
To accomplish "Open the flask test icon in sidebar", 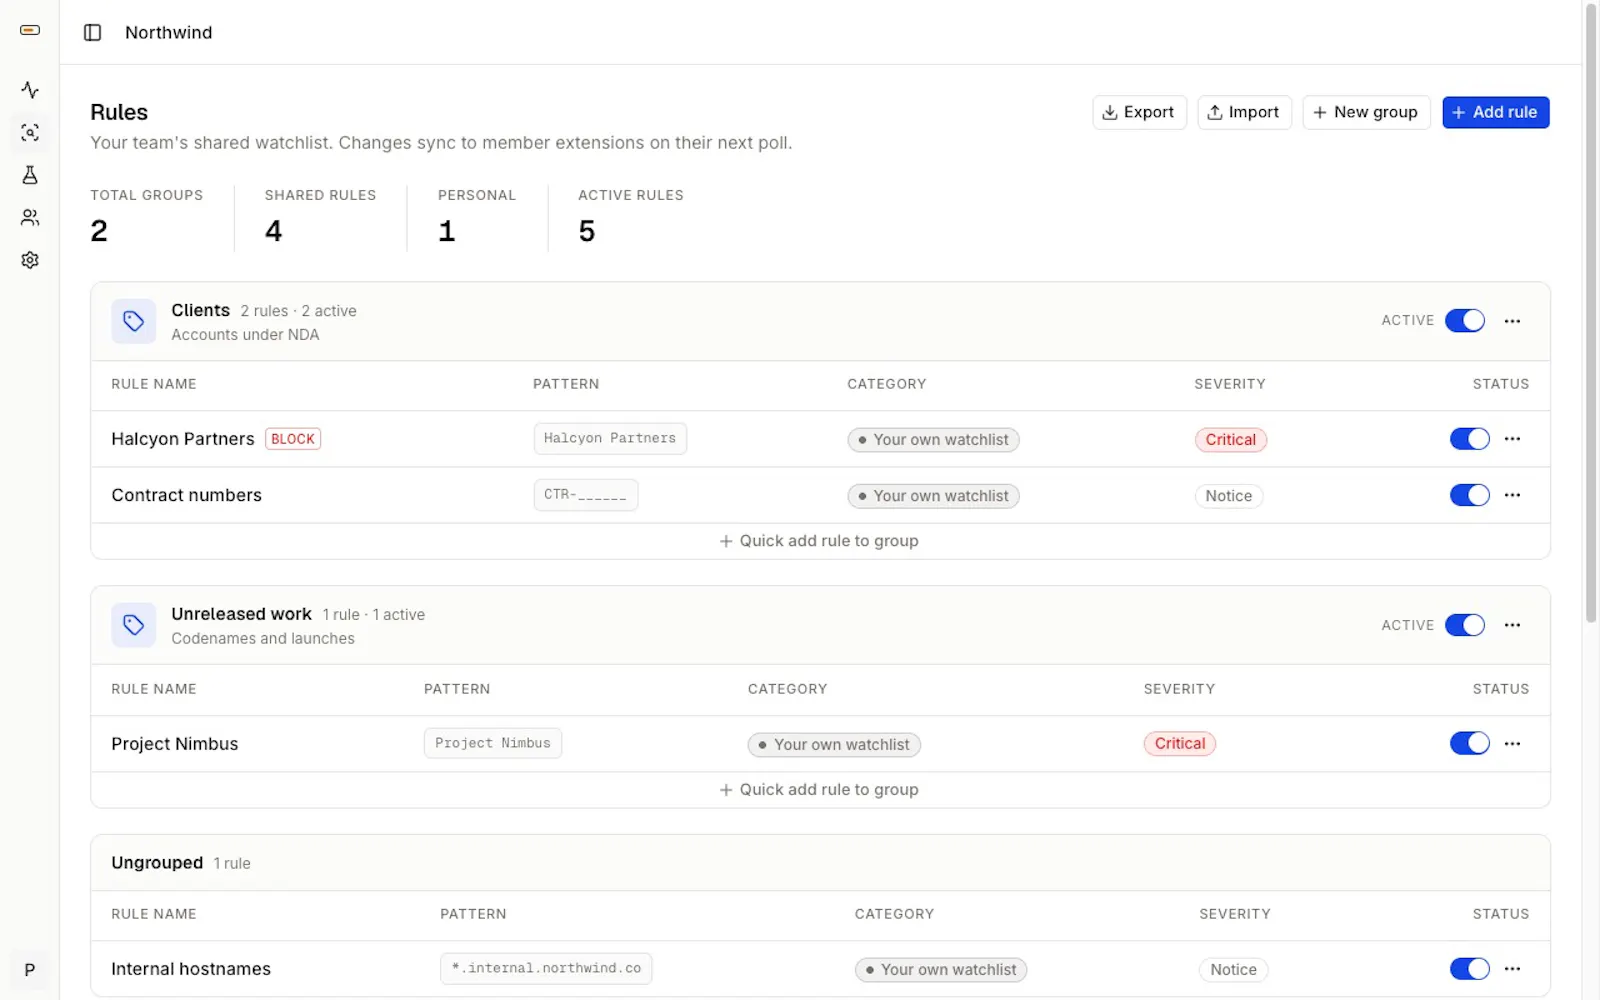I will 30,175.
